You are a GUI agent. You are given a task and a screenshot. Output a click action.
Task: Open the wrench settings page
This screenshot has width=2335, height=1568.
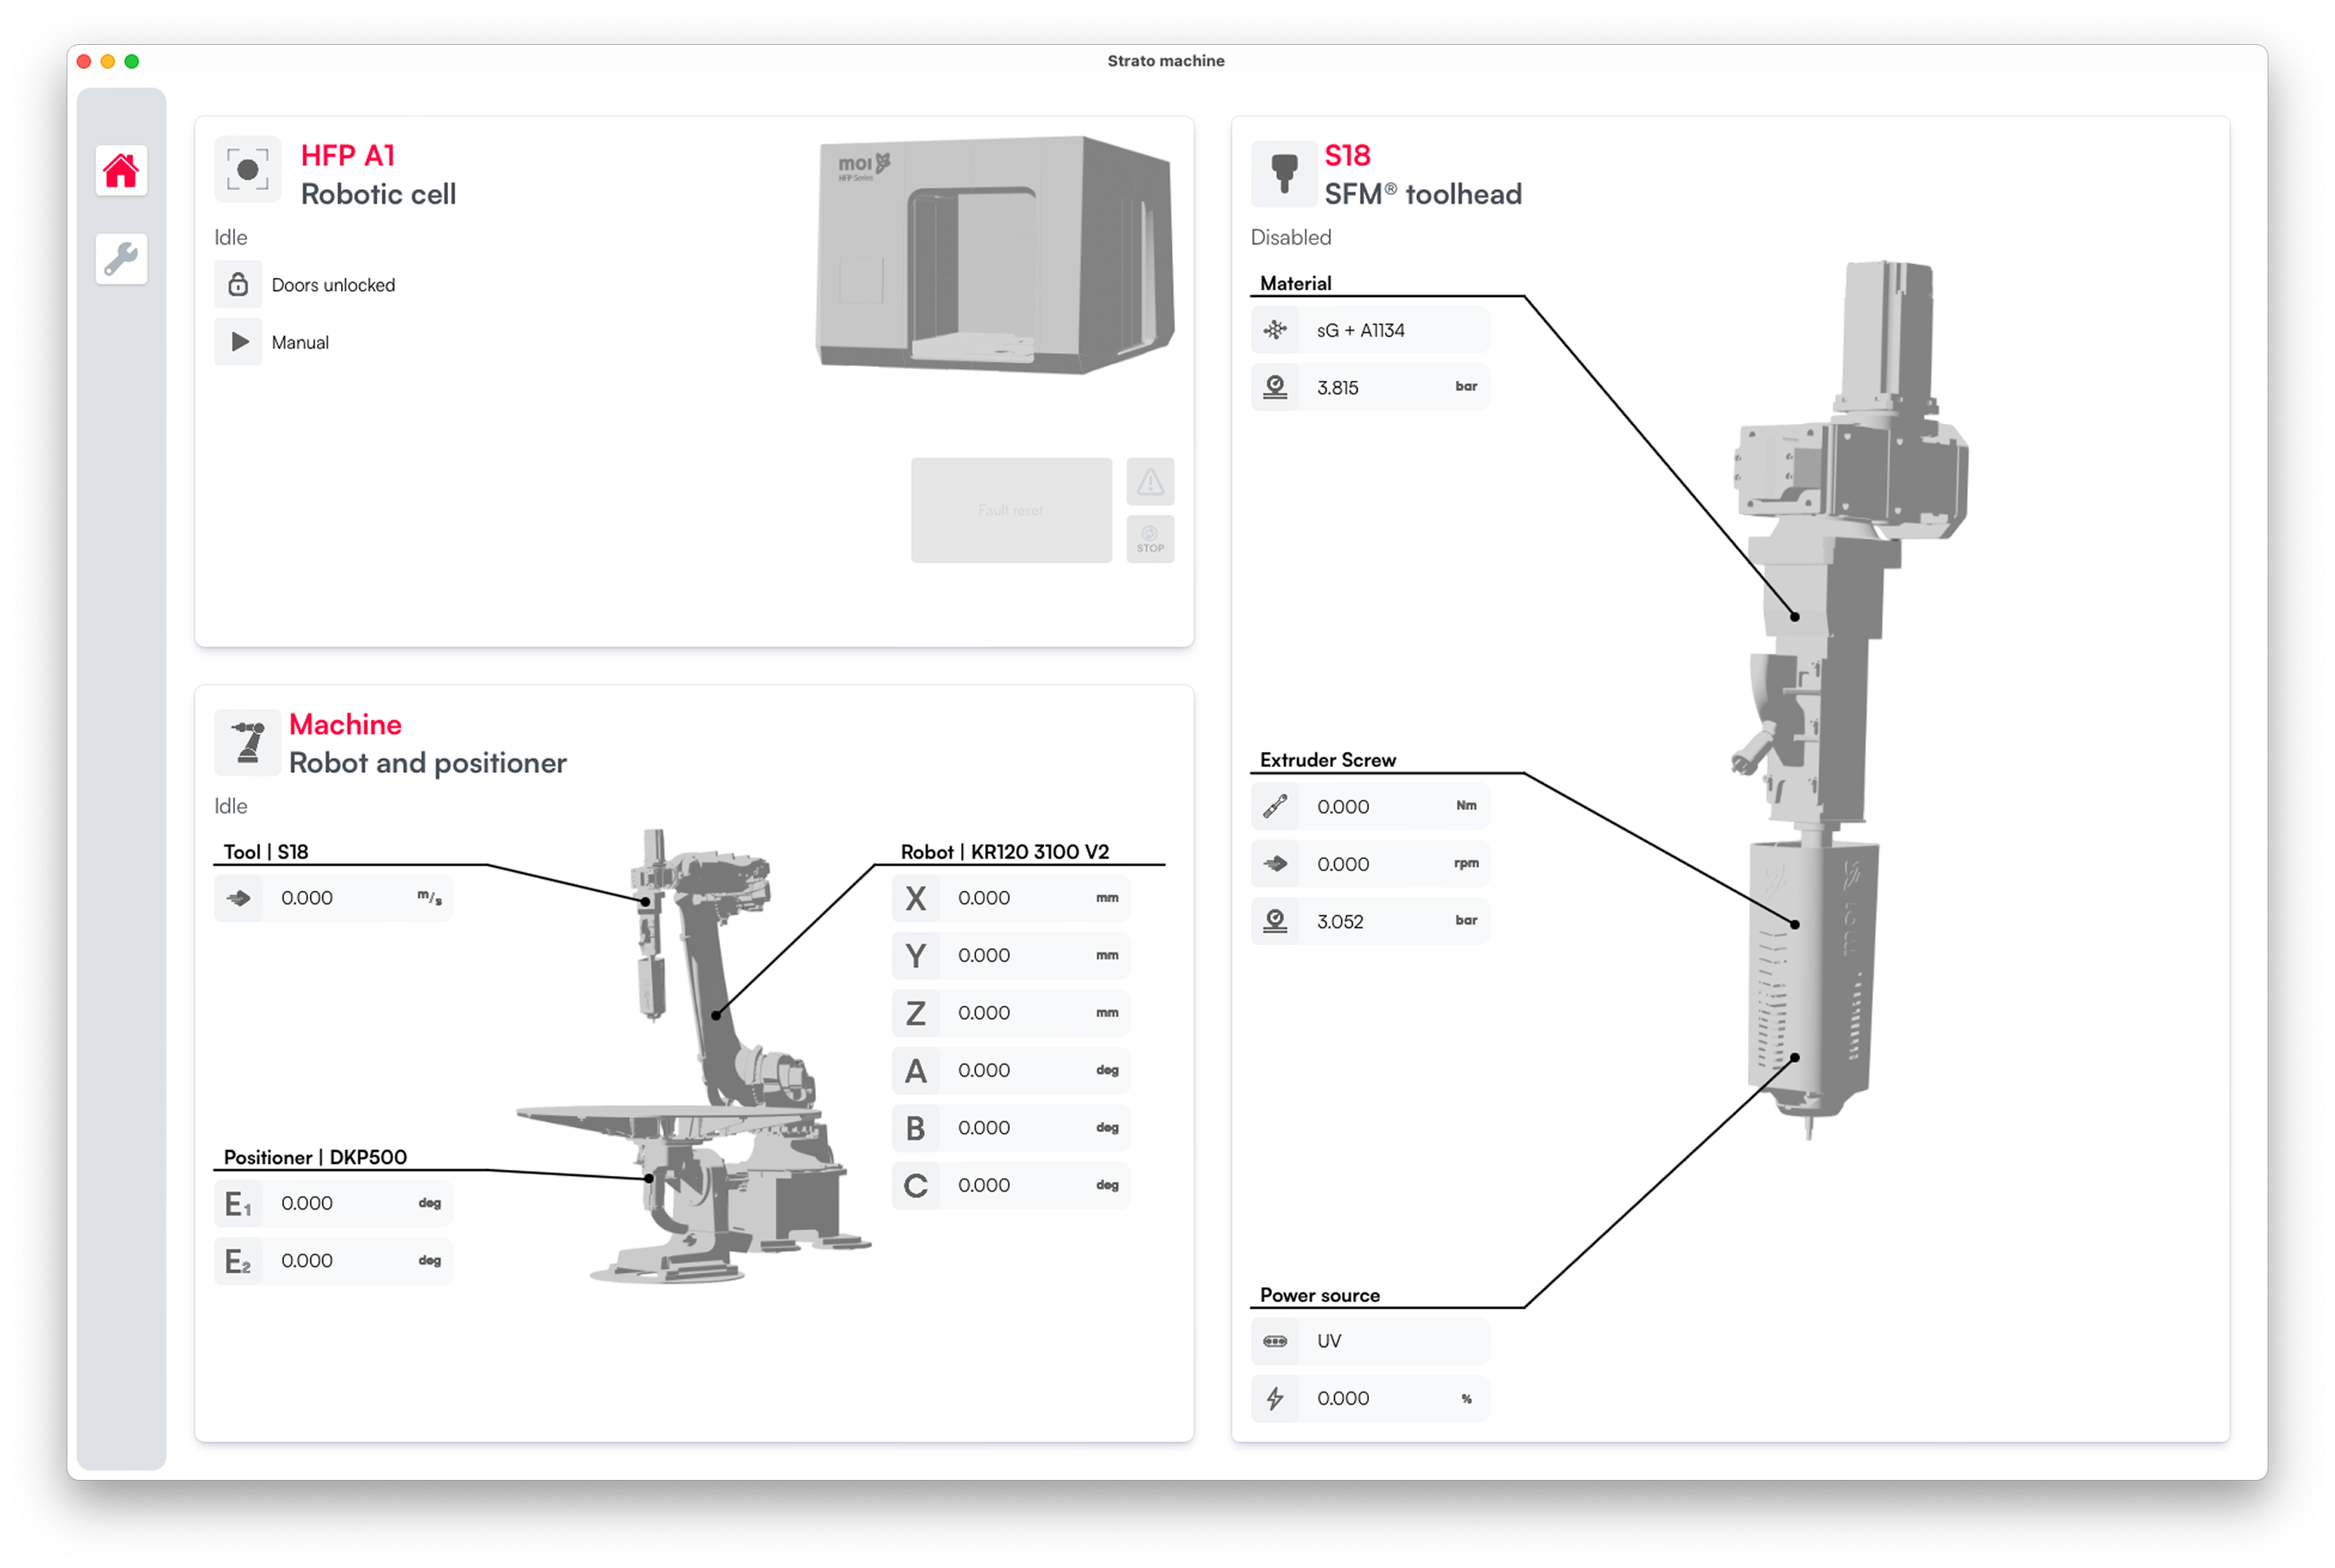pyautogui.click(x=121, y=259)
